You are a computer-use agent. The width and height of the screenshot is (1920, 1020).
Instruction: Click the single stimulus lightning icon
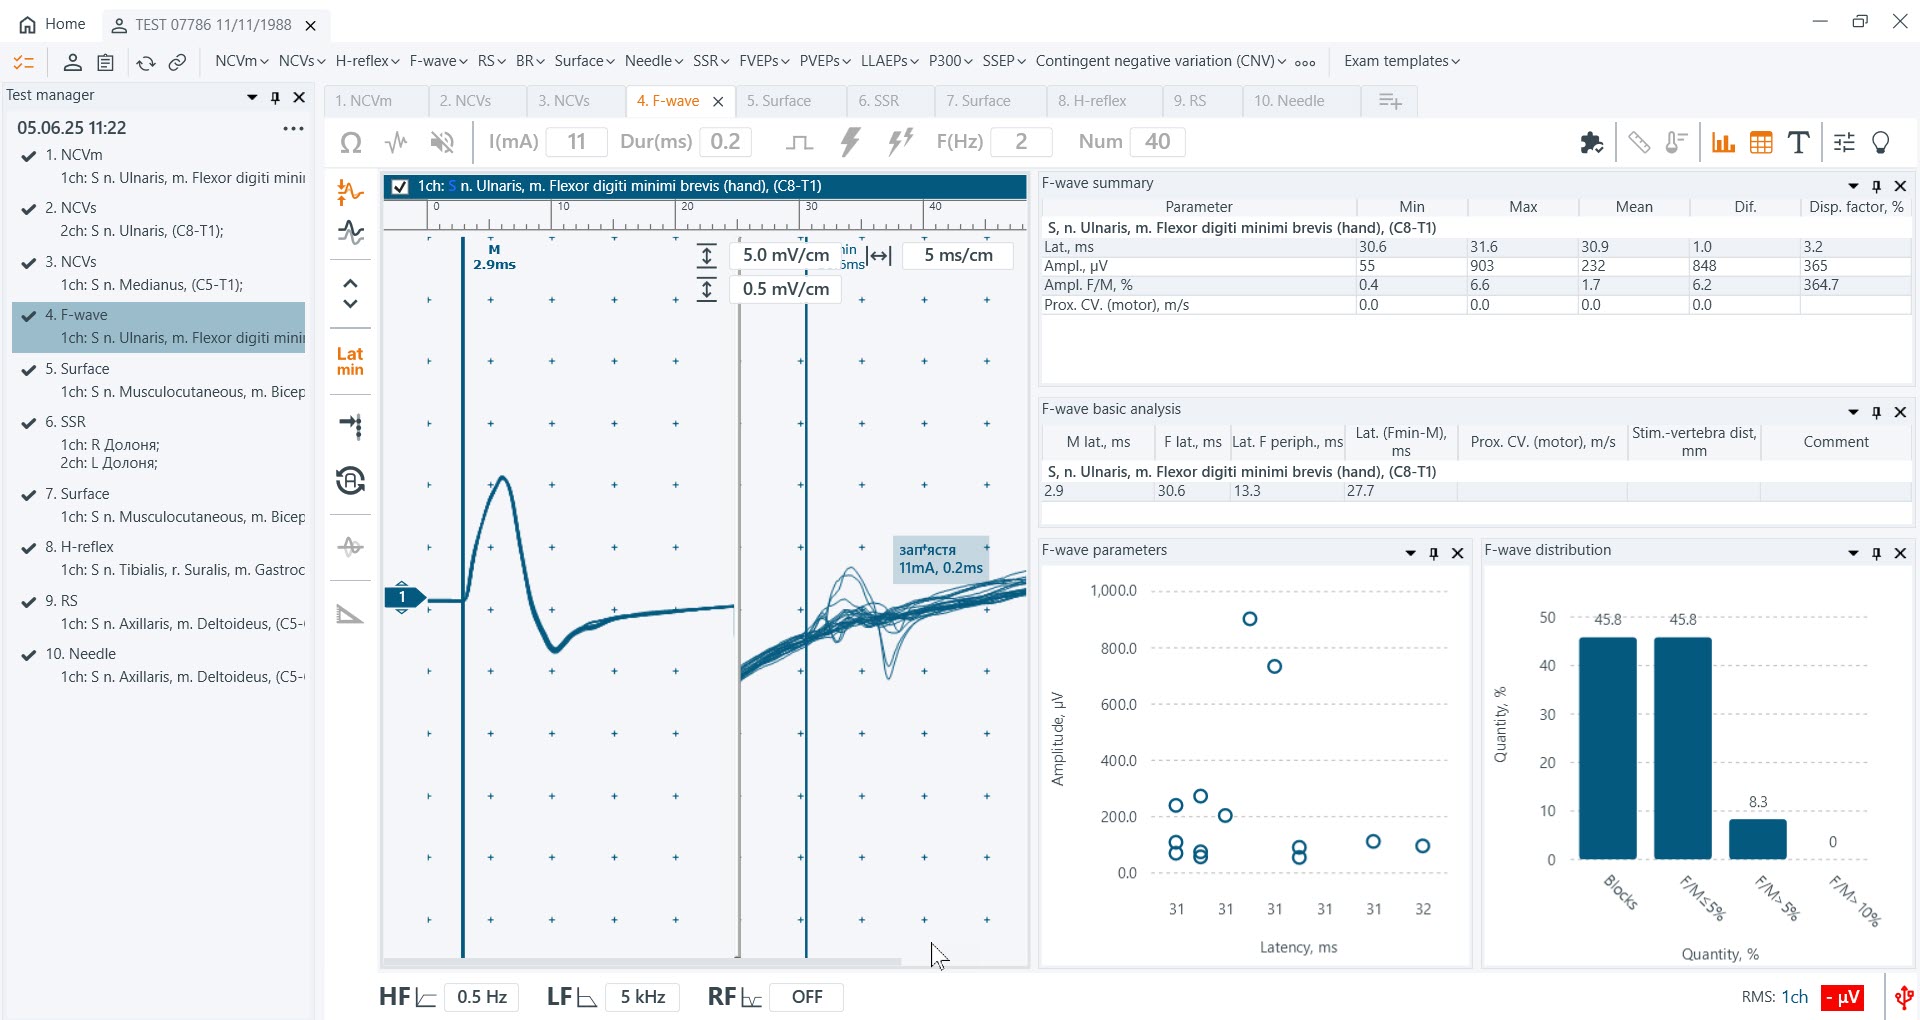coord(850,142)
